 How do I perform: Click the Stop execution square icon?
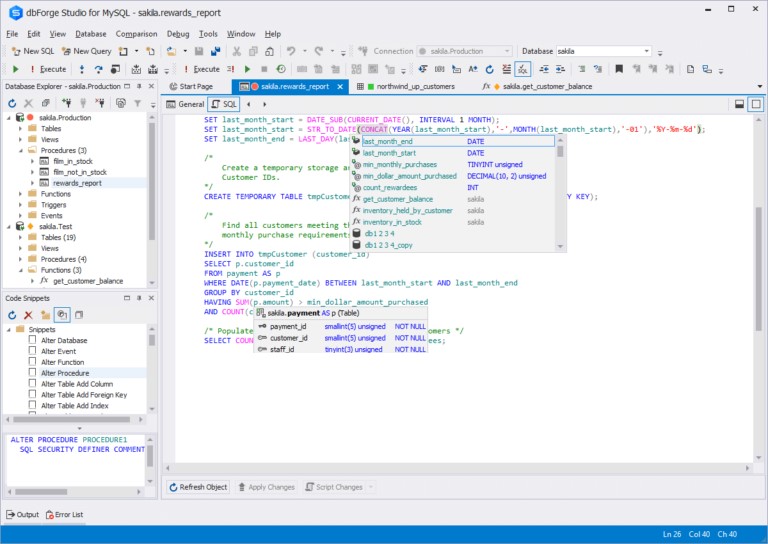pyautogui.click(x=264, y=69)
